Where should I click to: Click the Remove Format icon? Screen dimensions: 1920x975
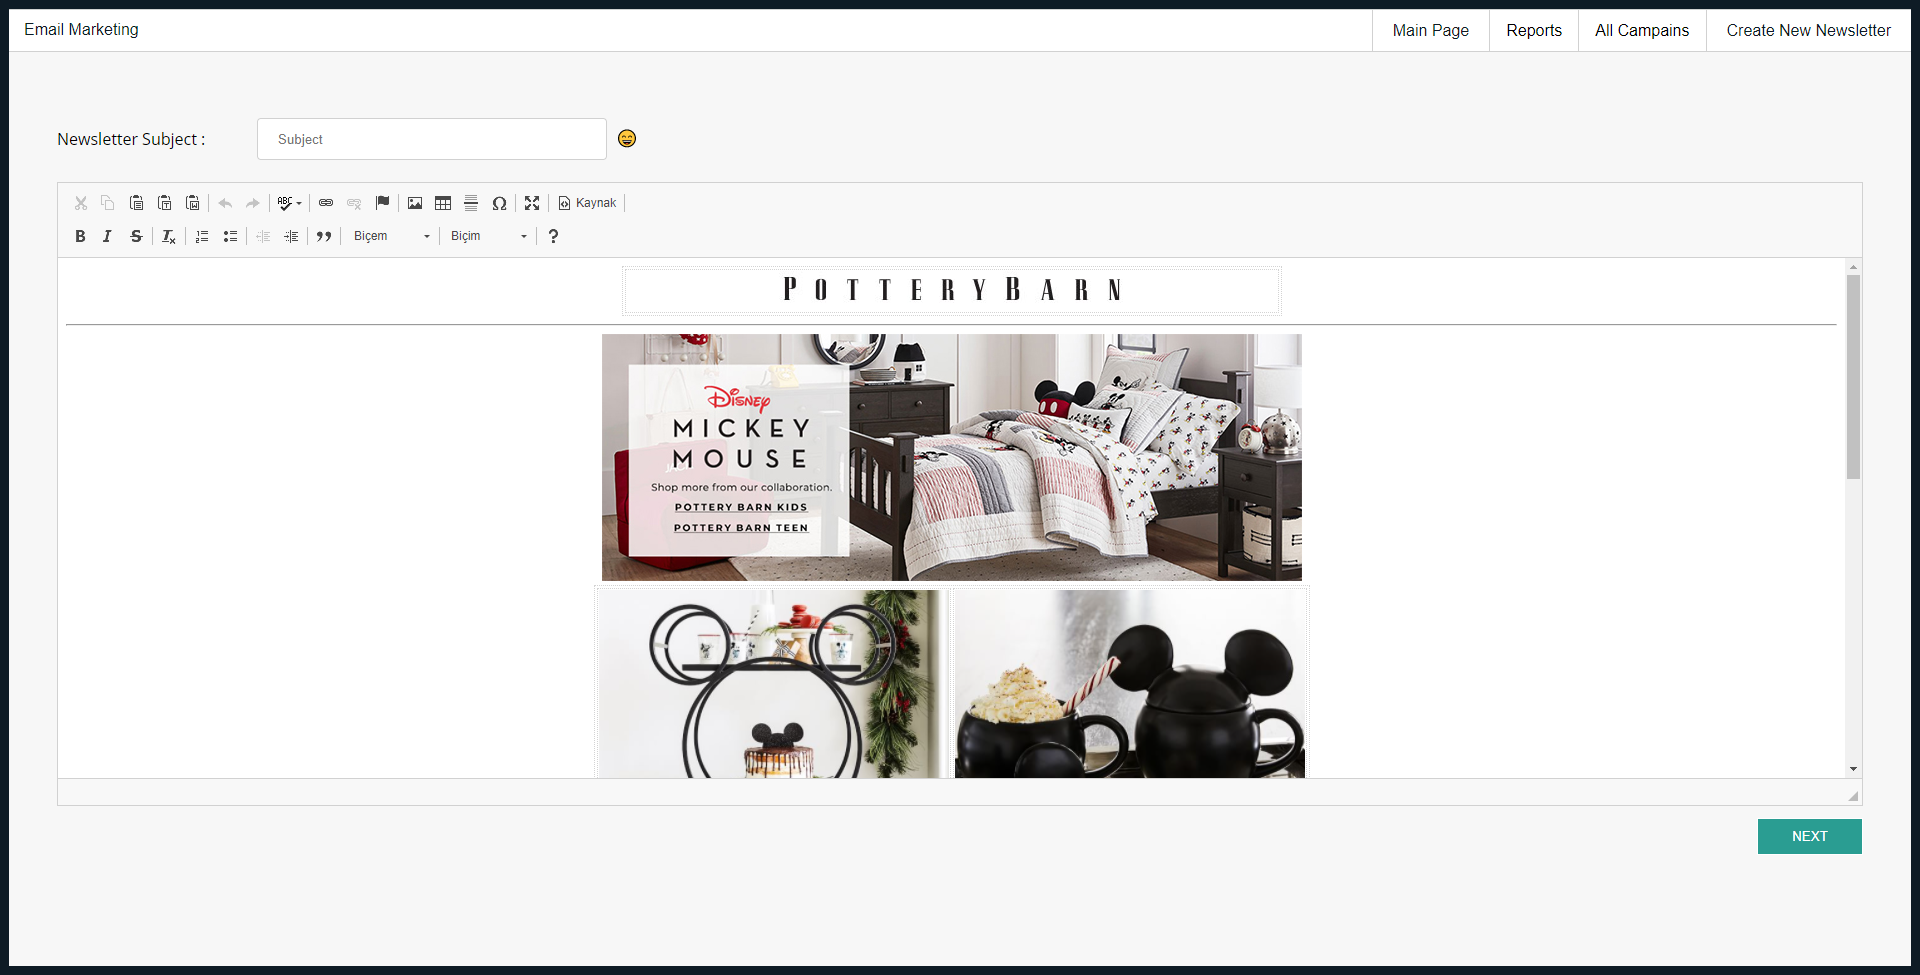[x=169, y=236]
